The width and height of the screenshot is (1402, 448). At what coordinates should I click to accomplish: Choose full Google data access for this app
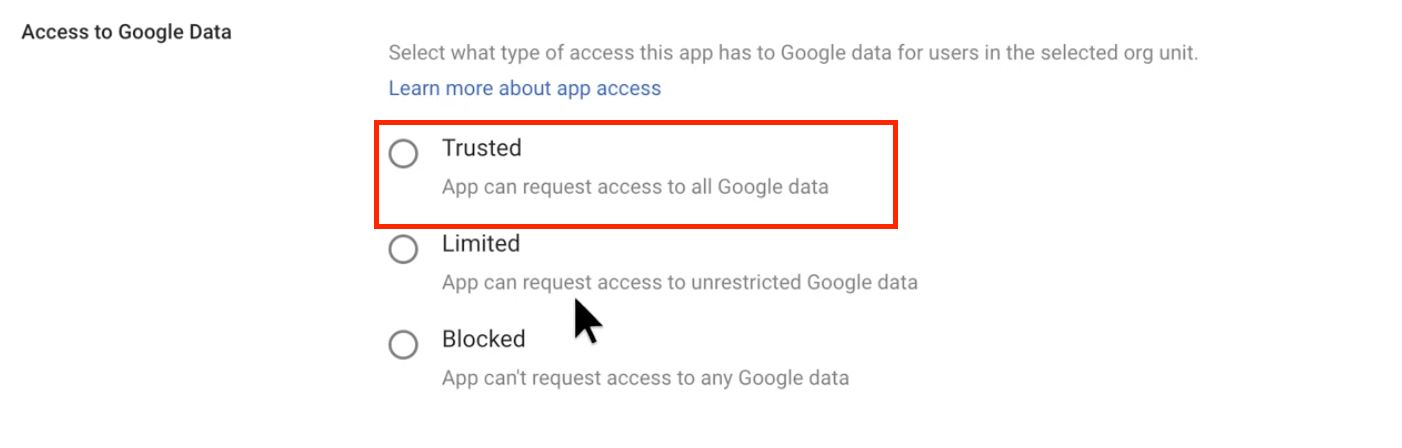[403, 154]
